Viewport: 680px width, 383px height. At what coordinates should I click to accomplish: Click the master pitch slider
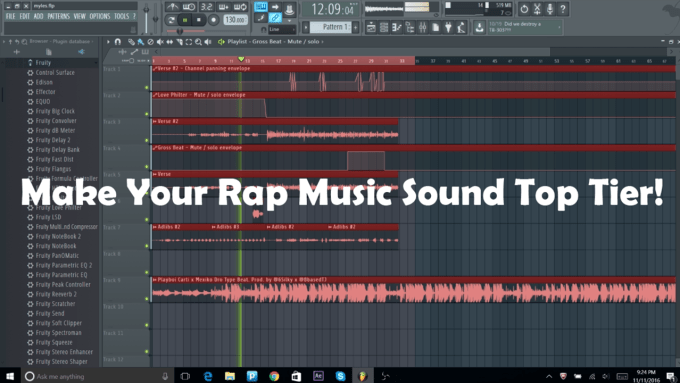click(x=156, y=17)
